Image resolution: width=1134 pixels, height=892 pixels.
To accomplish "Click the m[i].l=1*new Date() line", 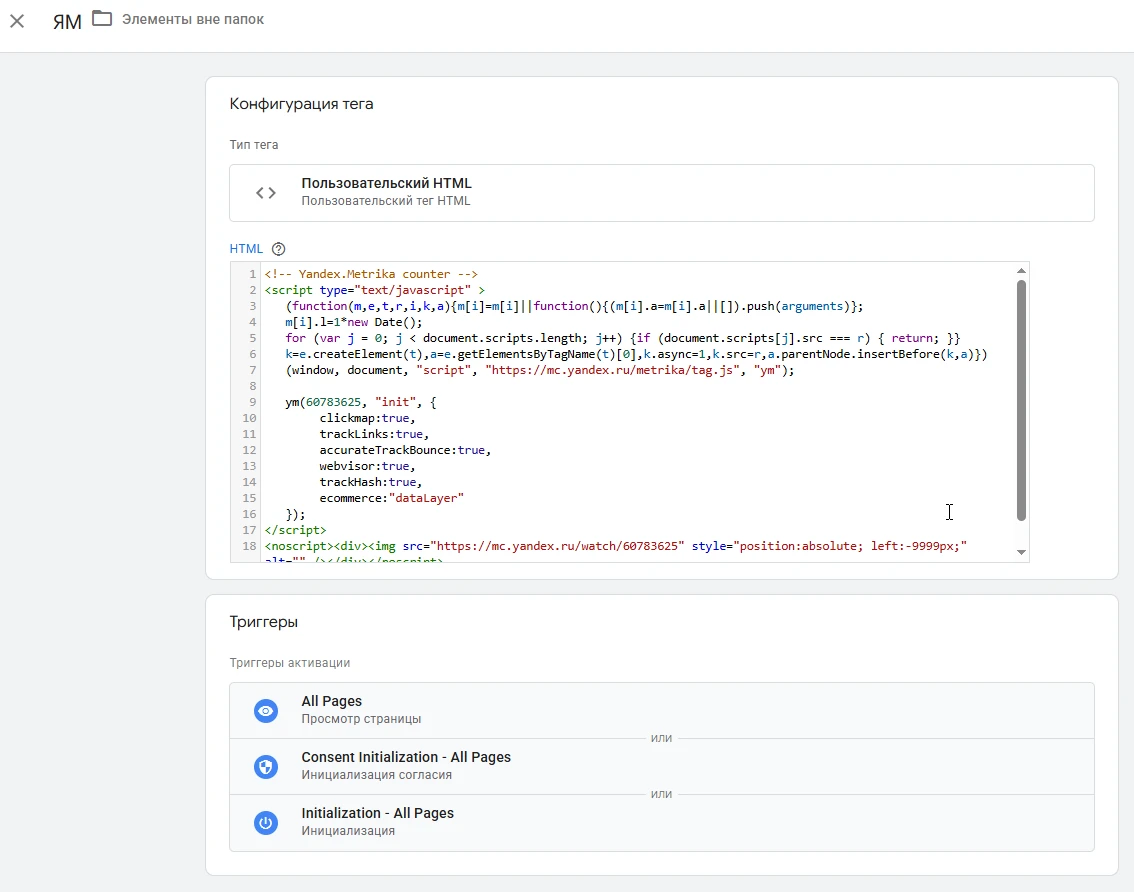I will pos(353,322).
